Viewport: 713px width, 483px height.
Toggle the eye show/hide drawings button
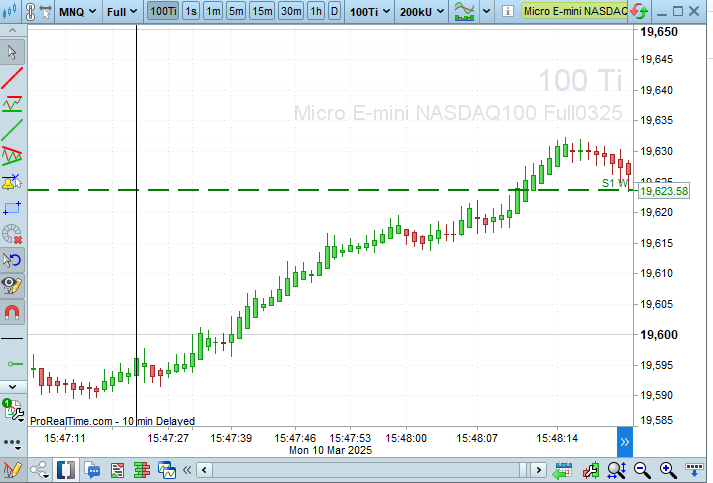pos(12,286)
